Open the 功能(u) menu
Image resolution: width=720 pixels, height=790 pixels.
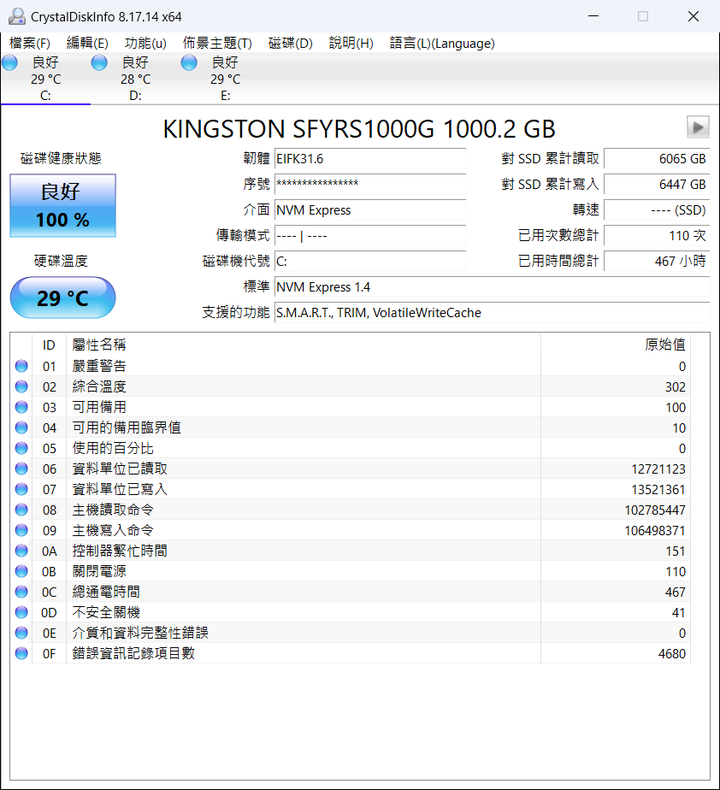(x=146, y=43)
